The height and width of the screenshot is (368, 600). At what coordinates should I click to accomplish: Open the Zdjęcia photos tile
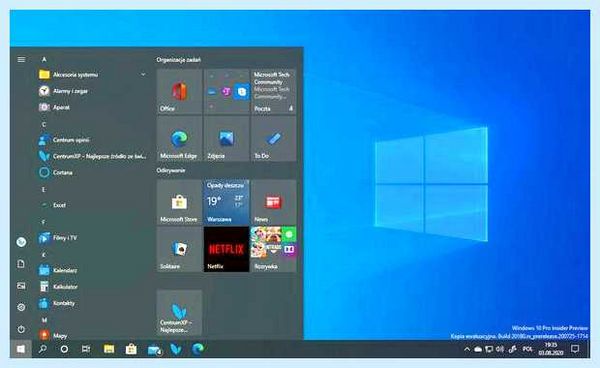(x=227, y=138)
